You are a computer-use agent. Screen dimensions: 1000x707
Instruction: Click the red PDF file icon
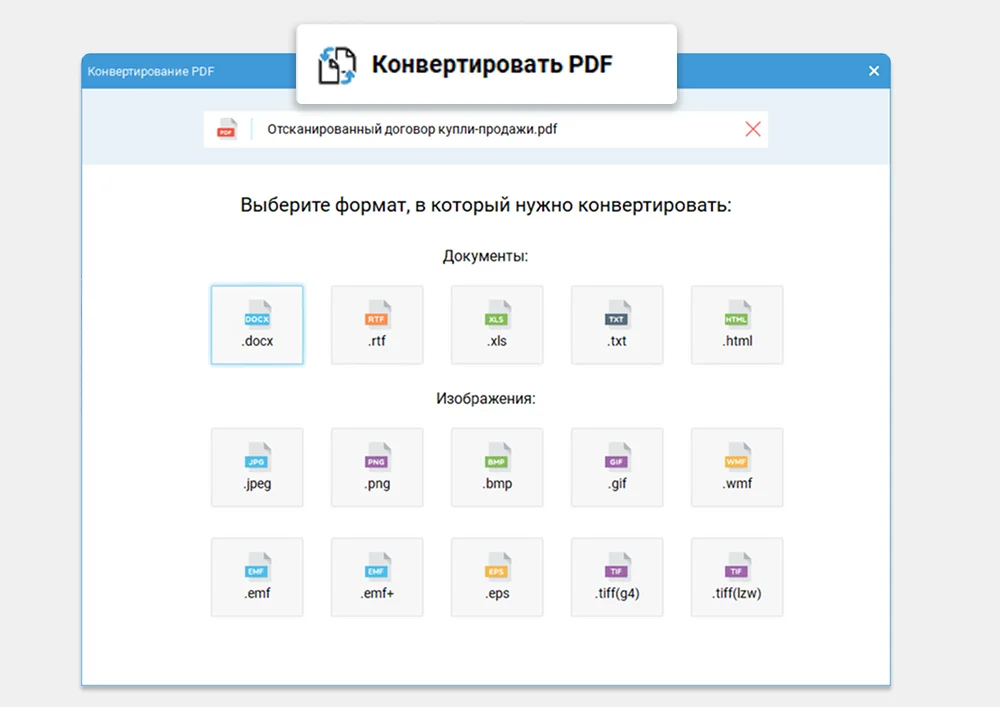coord(226,129)
